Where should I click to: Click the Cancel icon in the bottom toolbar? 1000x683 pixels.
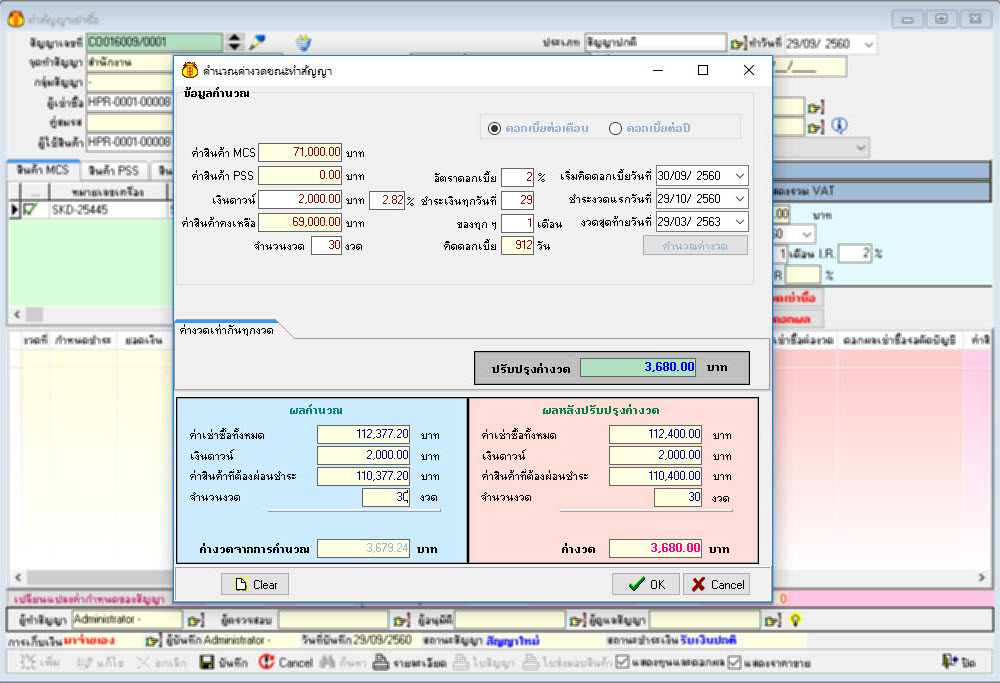266,662
